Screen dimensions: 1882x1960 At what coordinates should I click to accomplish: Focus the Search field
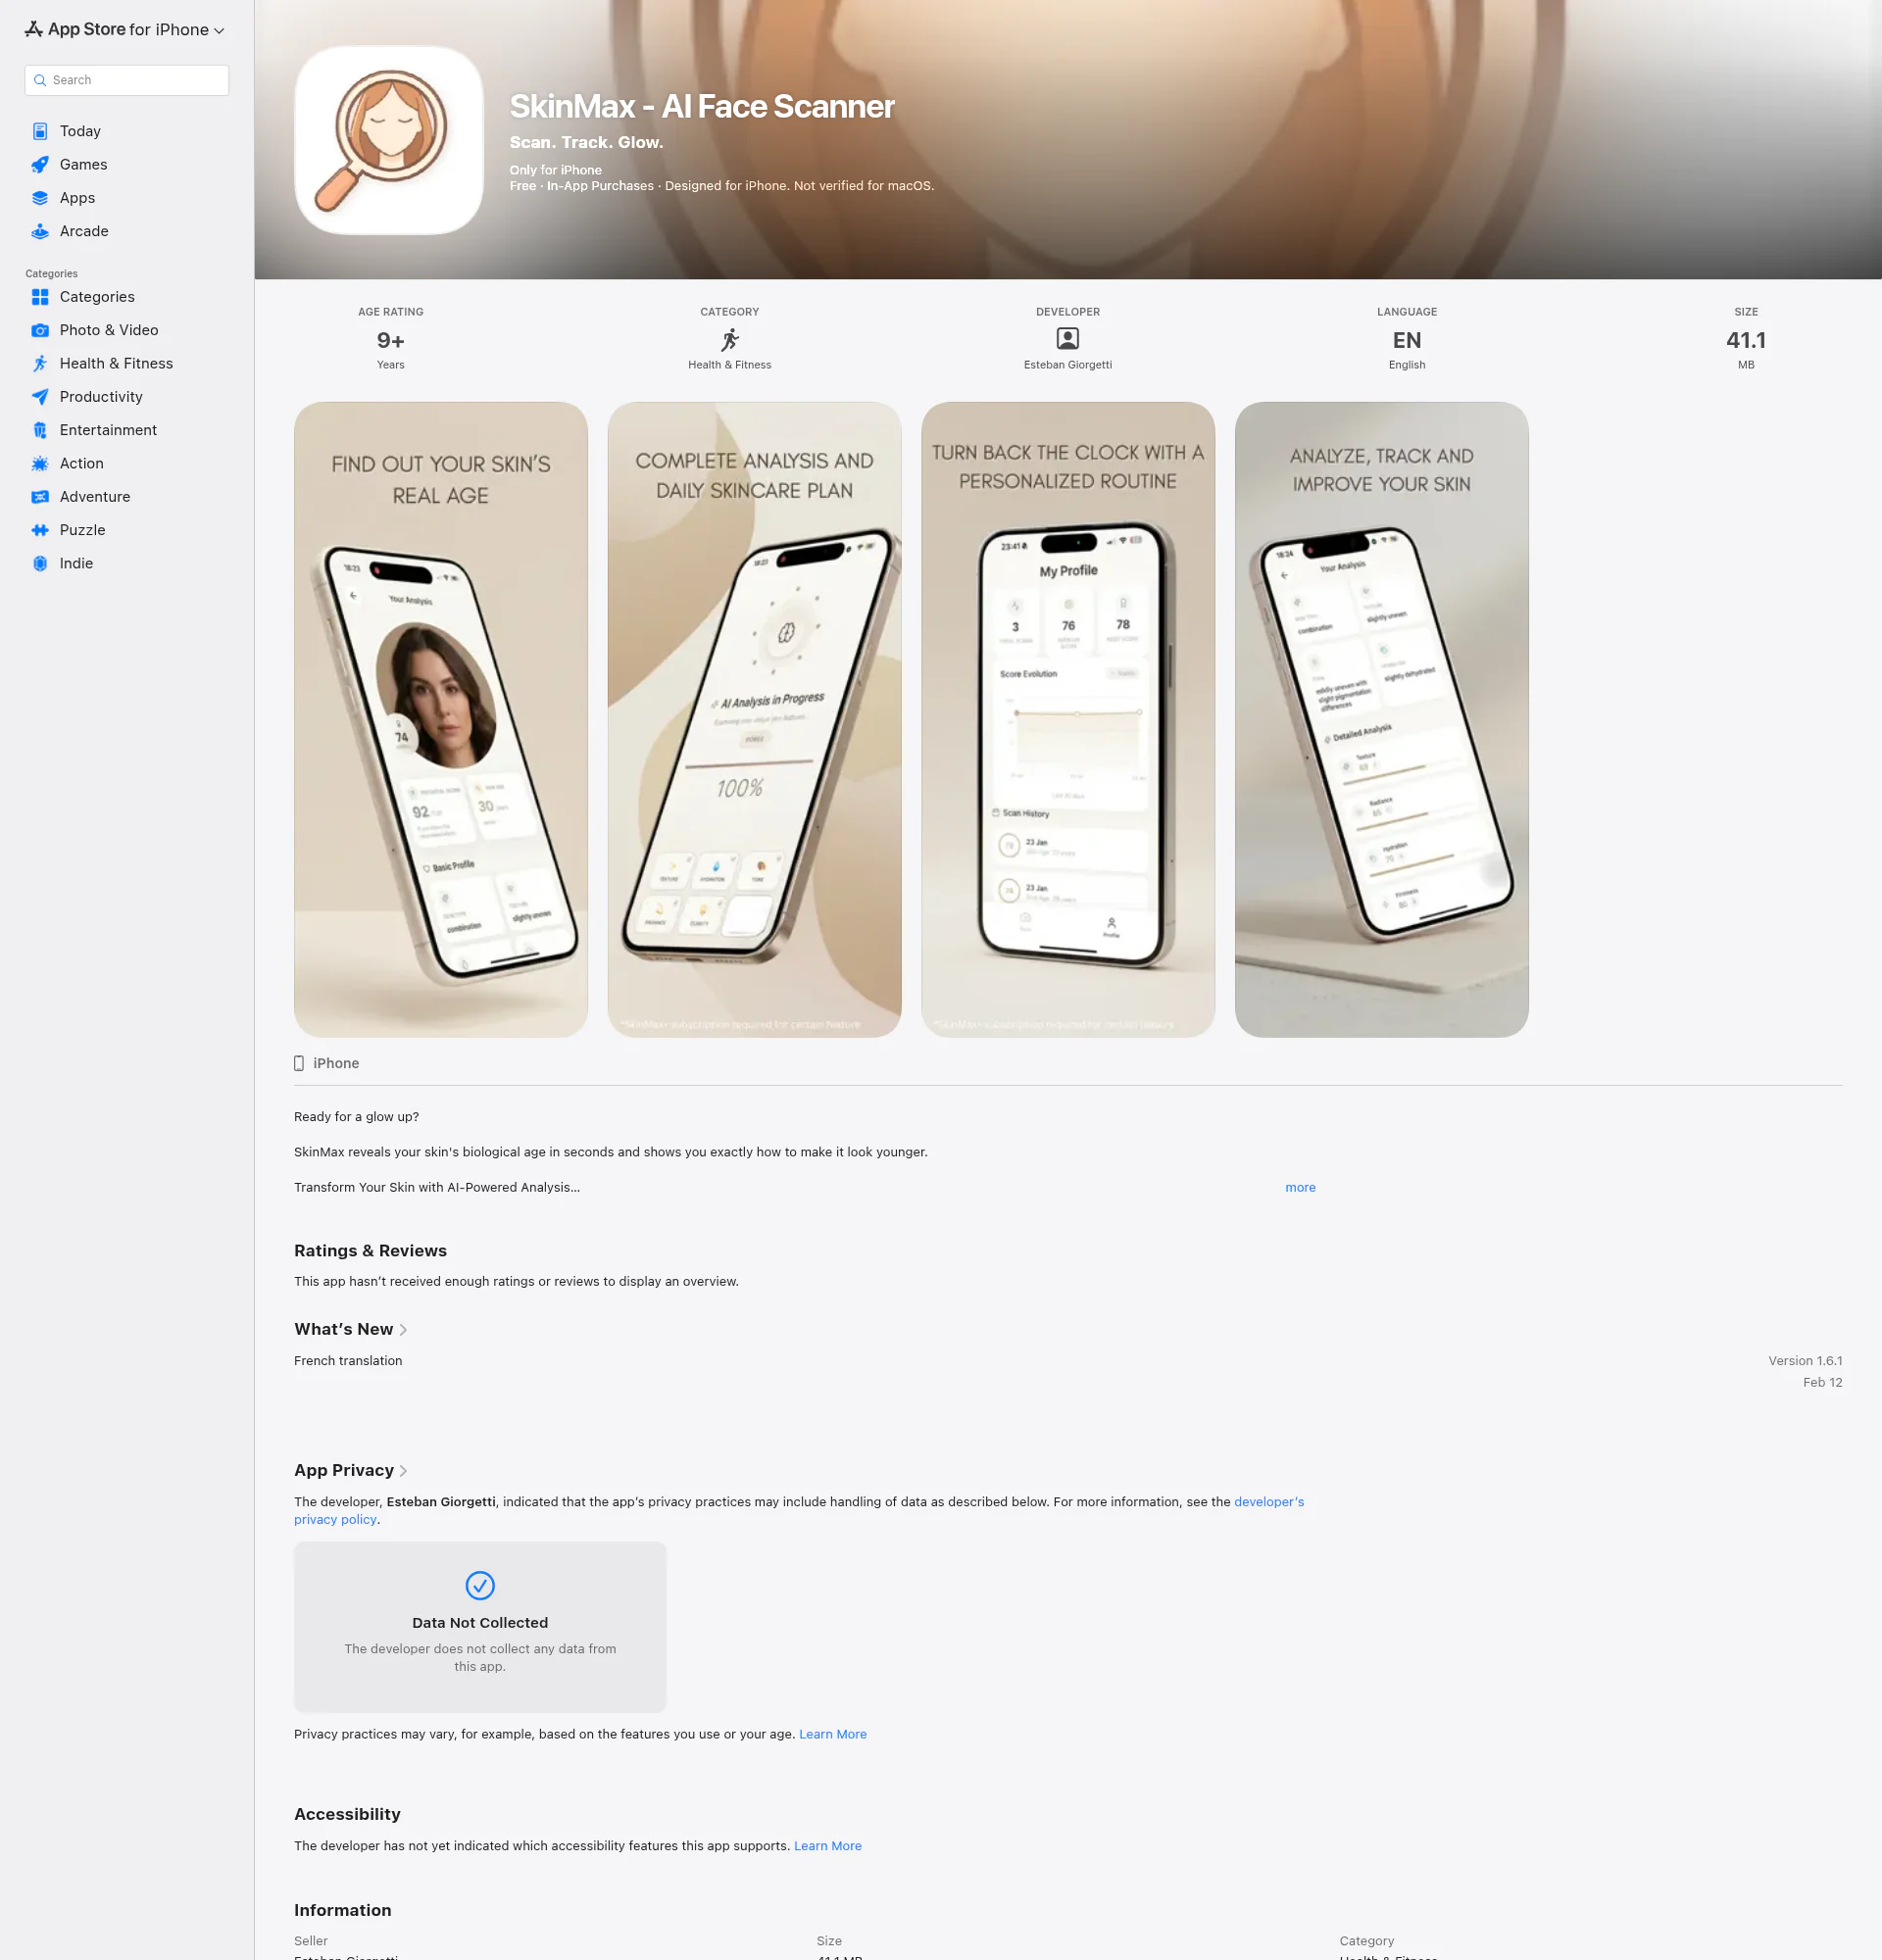[x=127, y=80]
